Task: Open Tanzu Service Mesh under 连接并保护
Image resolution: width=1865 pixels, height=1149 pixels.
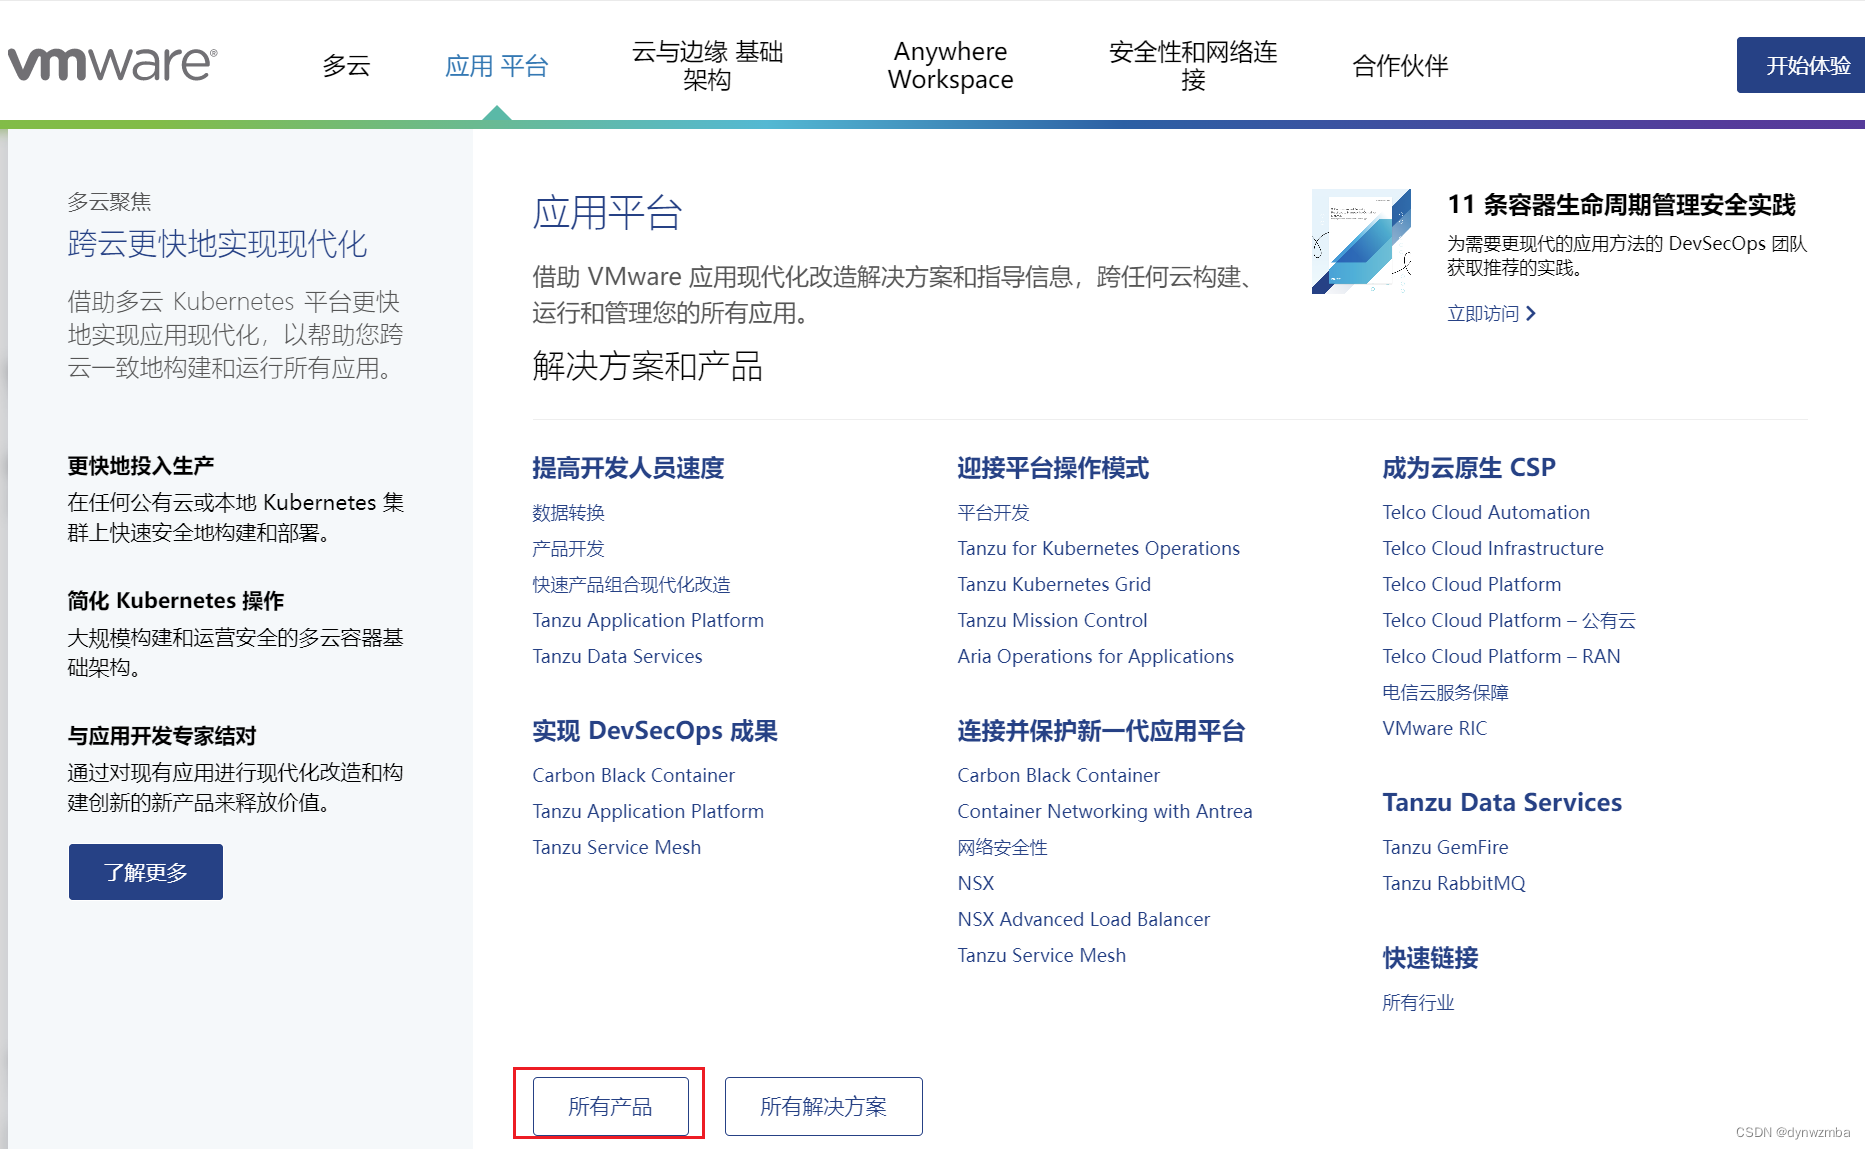Action: (x=1041, y=956)
